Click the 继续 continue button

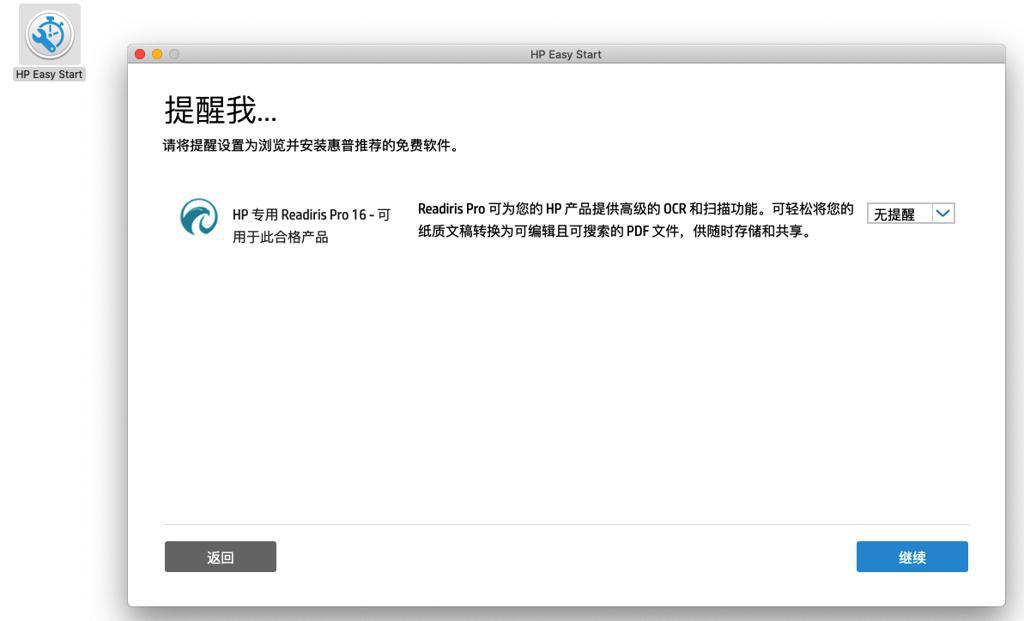[912, 556]
